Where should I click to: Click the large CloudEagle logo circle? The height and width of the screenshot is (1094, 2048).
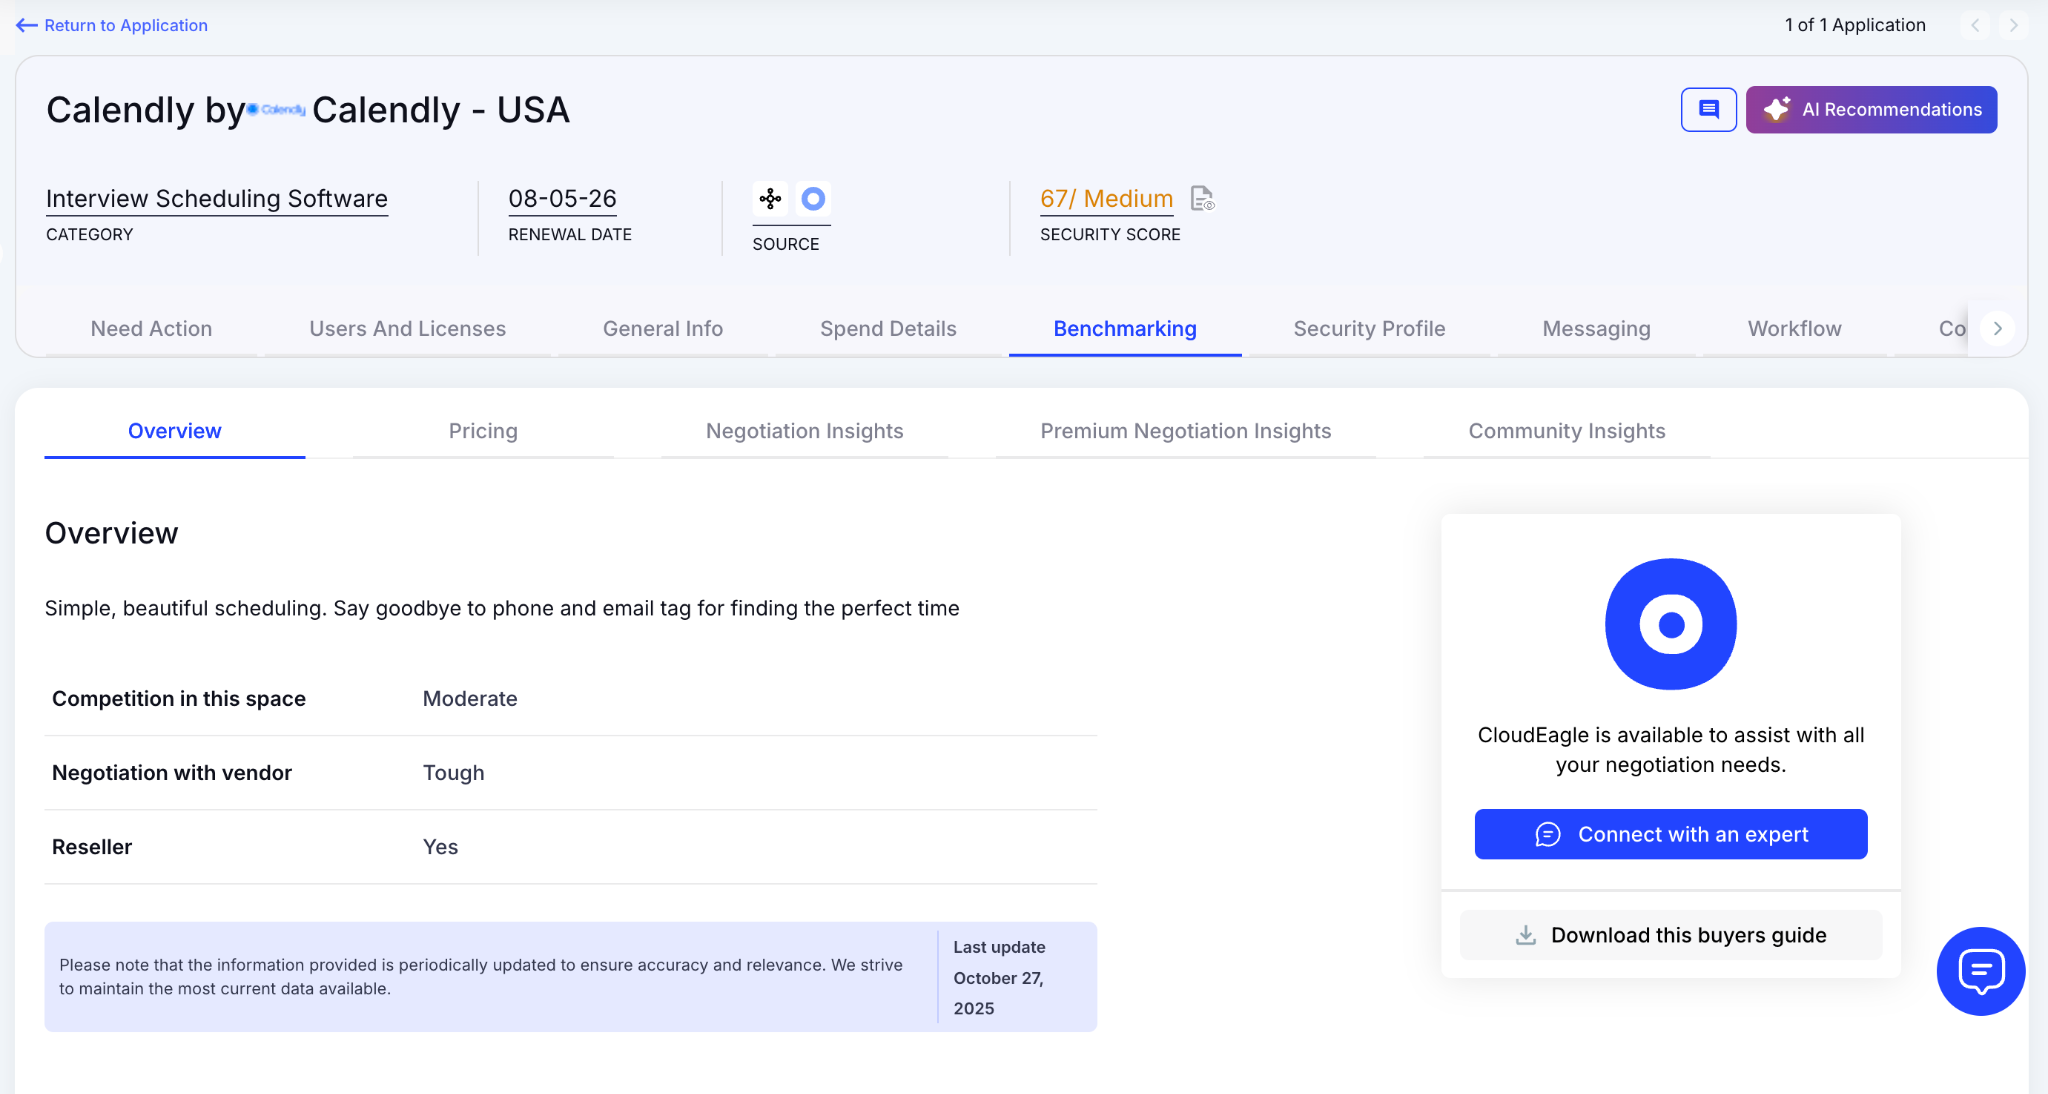[1670, 624]
